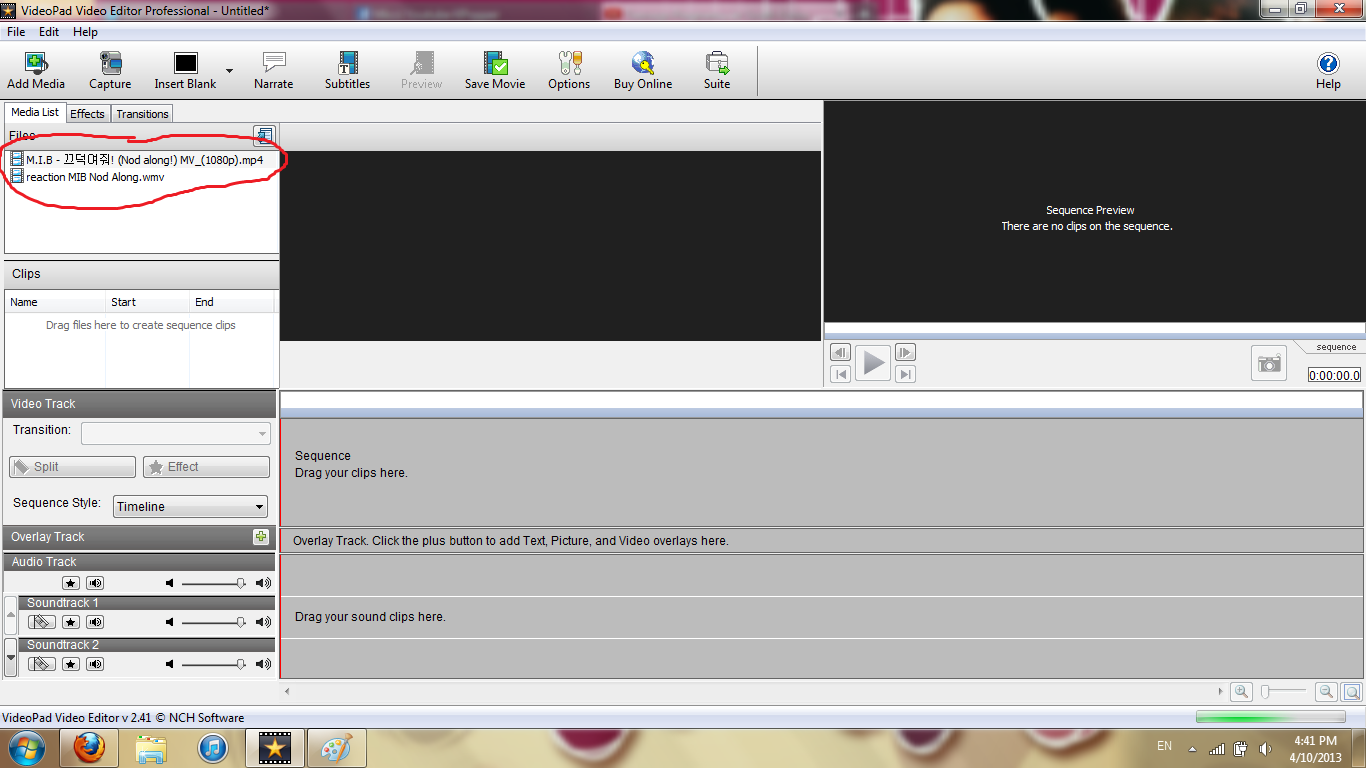Click the Start column header in Clips
The height and width of the screenshot is (768, 1366).
point(147,302)
